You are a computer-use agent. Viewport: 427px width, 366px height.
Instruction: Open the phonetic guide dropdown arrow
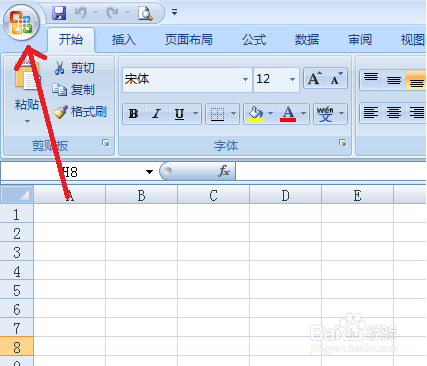pyautogui.click(x=342, y=114)
